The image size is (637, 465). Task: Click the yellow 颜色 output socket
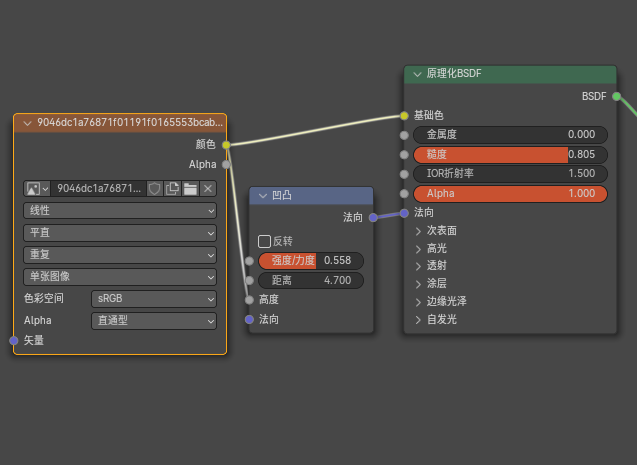[x=227, y=144]
